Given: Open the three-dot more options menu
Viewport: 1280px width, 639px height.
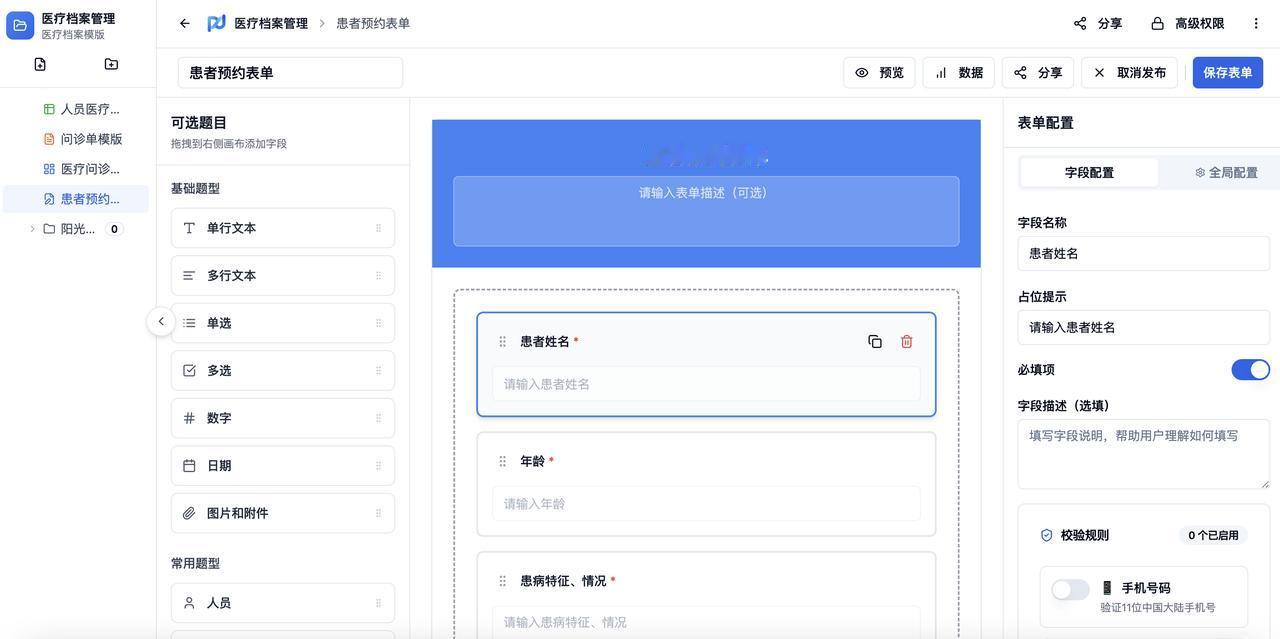Looking at the screenshot, I should click(x=1256, y=23).
